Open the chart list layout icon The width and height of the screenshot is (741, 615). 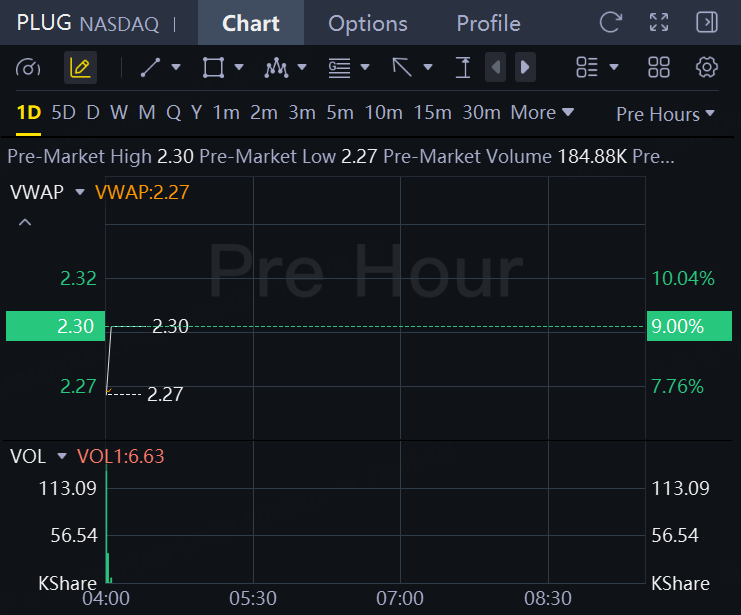pyautogui.click(x=587, y=67)
